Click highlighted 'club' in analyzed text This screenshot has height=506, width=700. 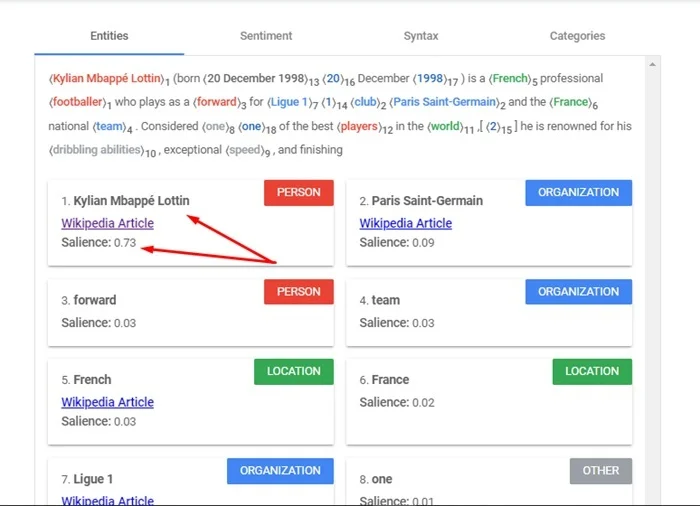click(366, 102)
